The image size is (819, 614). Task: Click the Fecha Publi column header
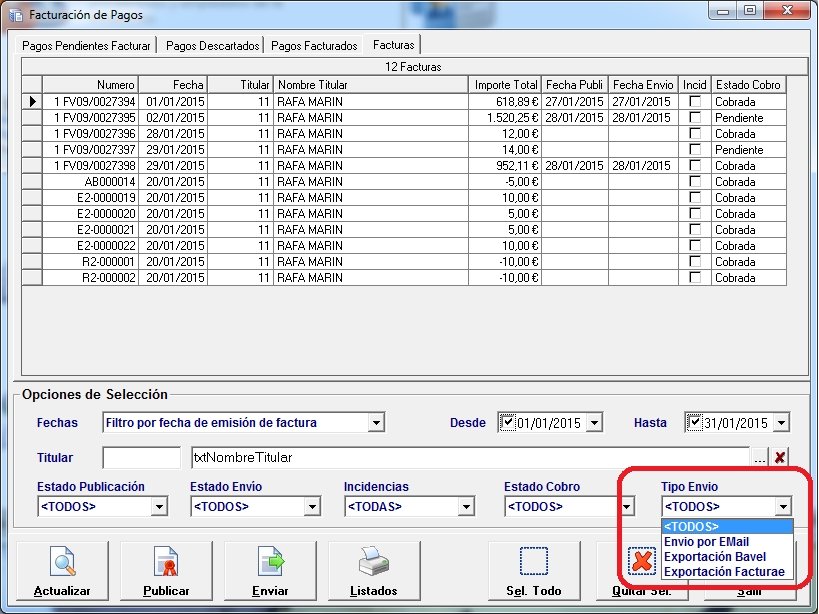click(575, 85)
